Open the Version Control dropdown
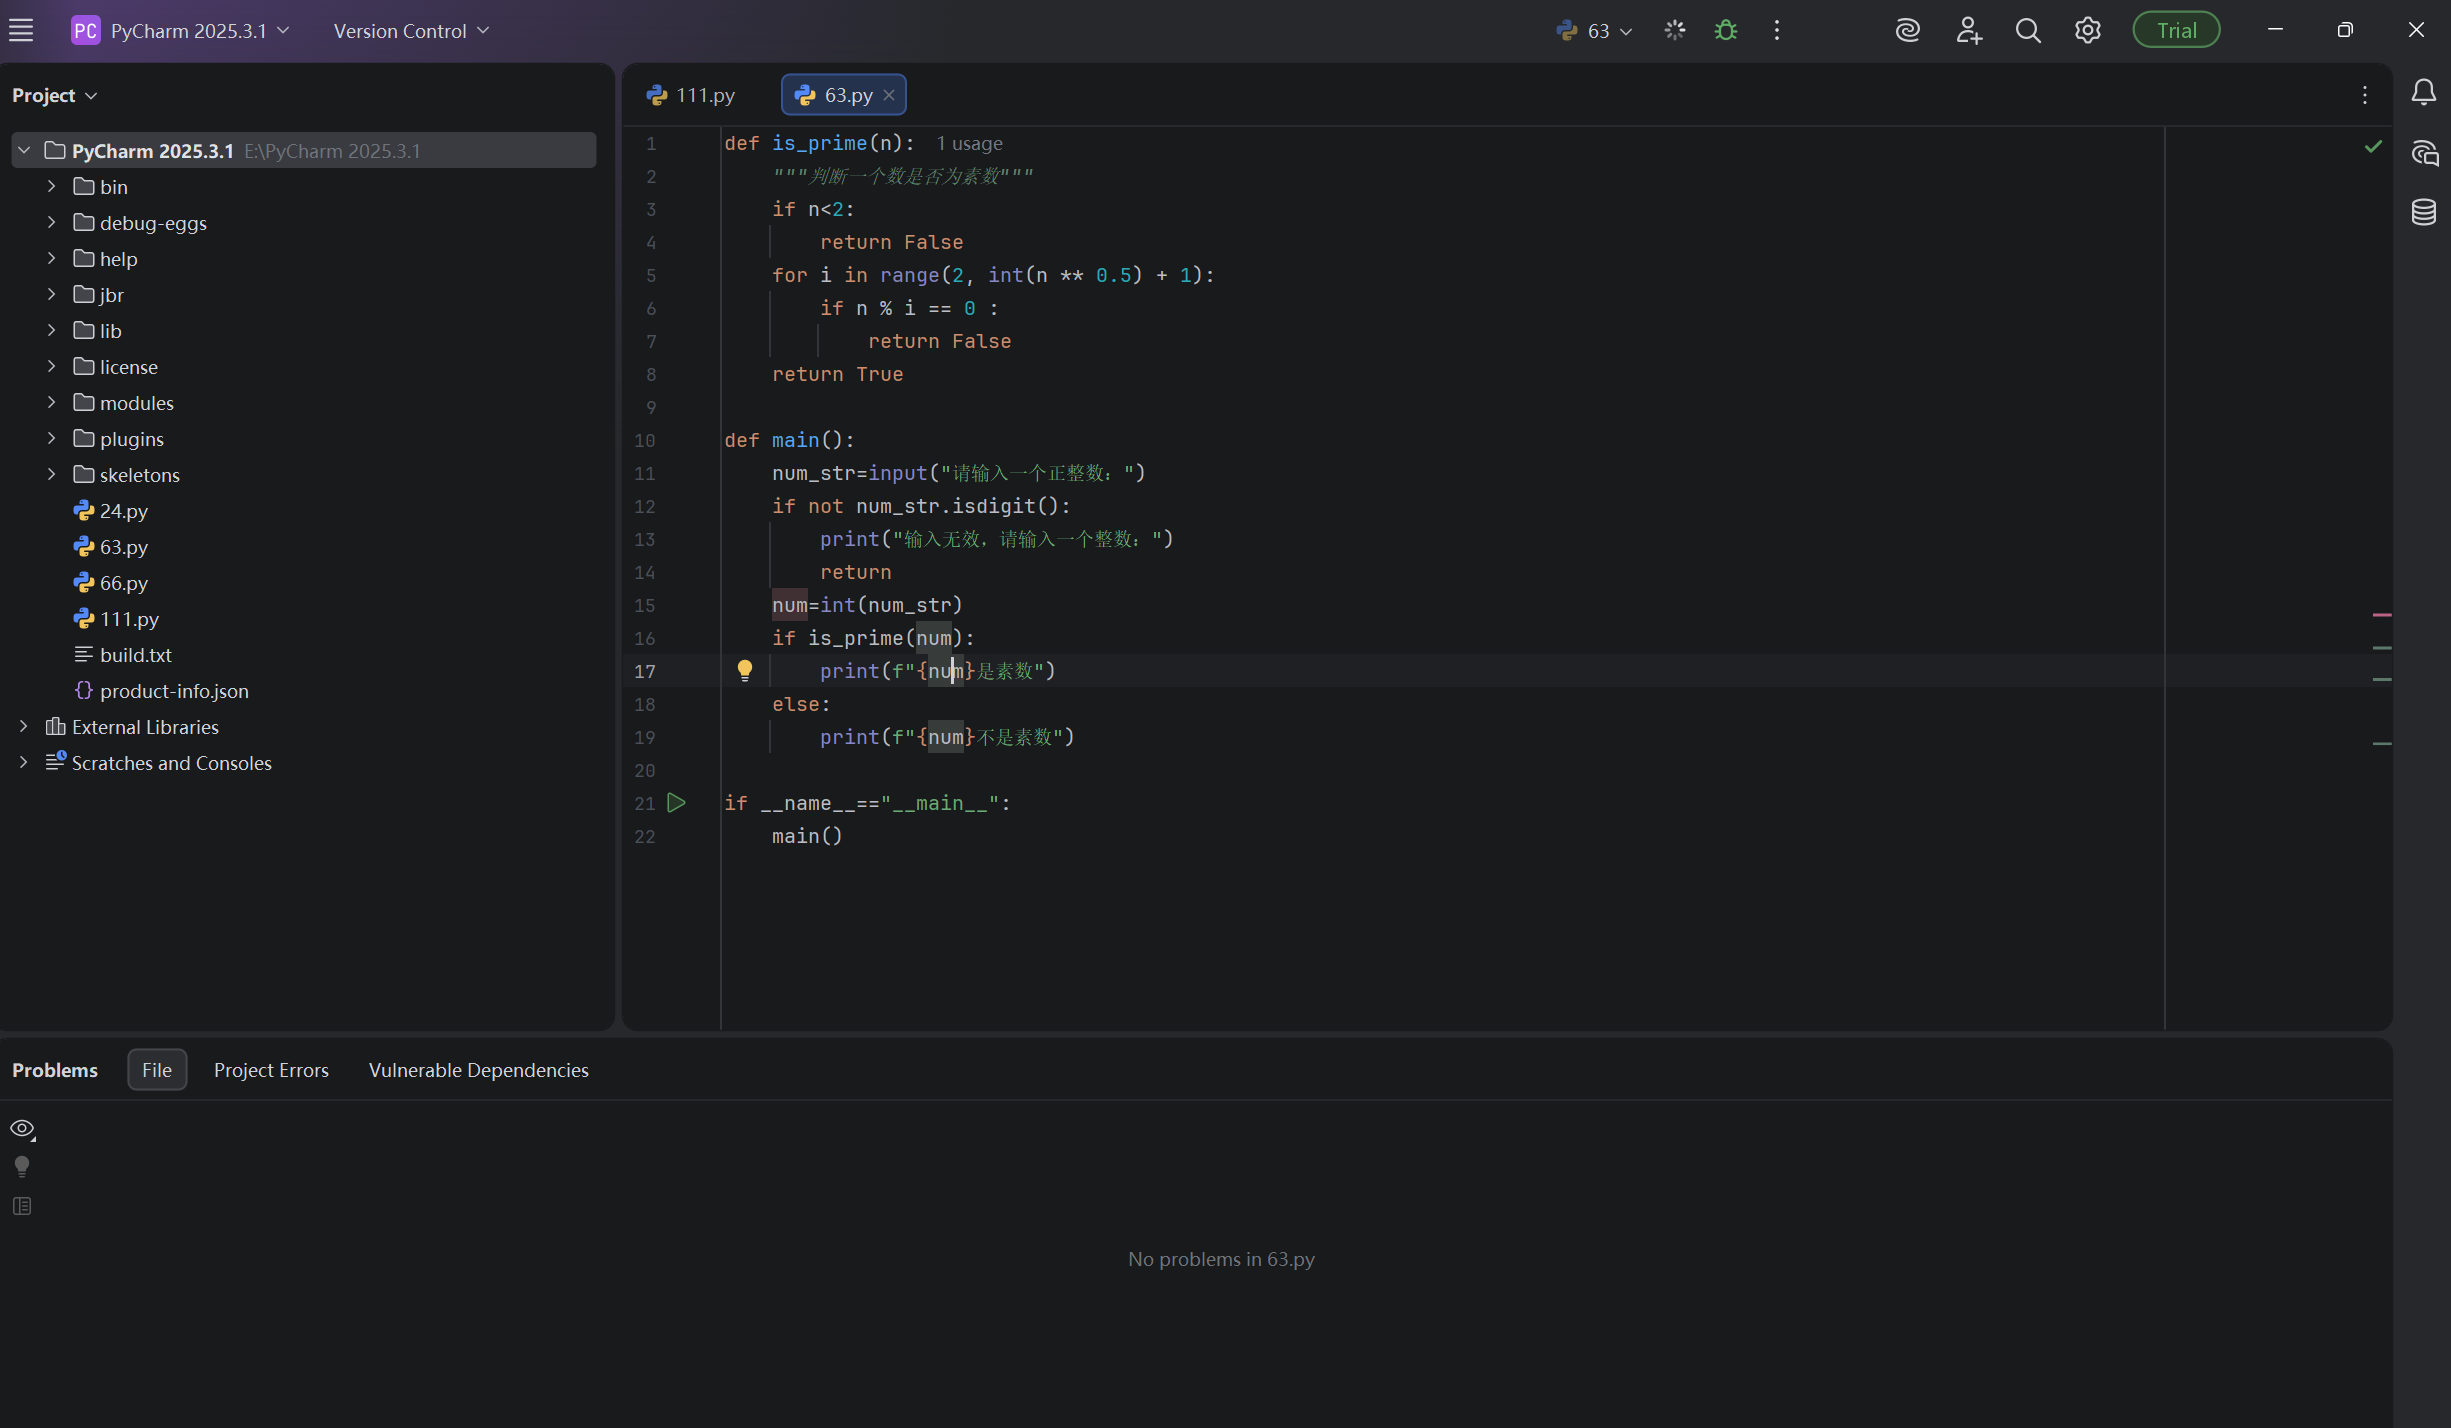 (411, 30)
